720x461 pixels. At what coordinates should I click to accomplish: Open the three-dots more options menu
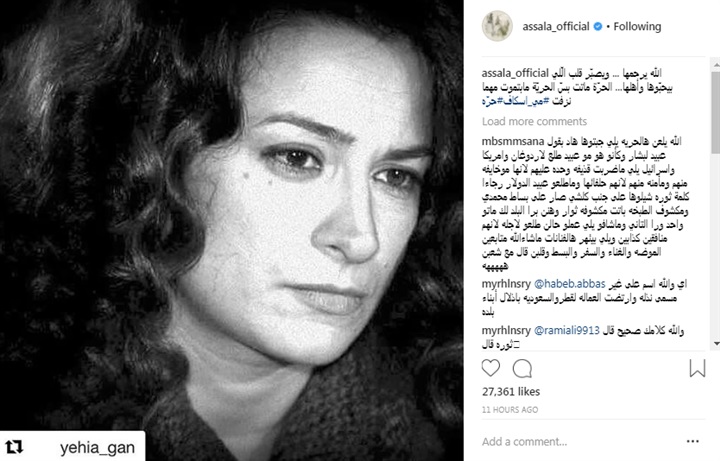(692, 442)
